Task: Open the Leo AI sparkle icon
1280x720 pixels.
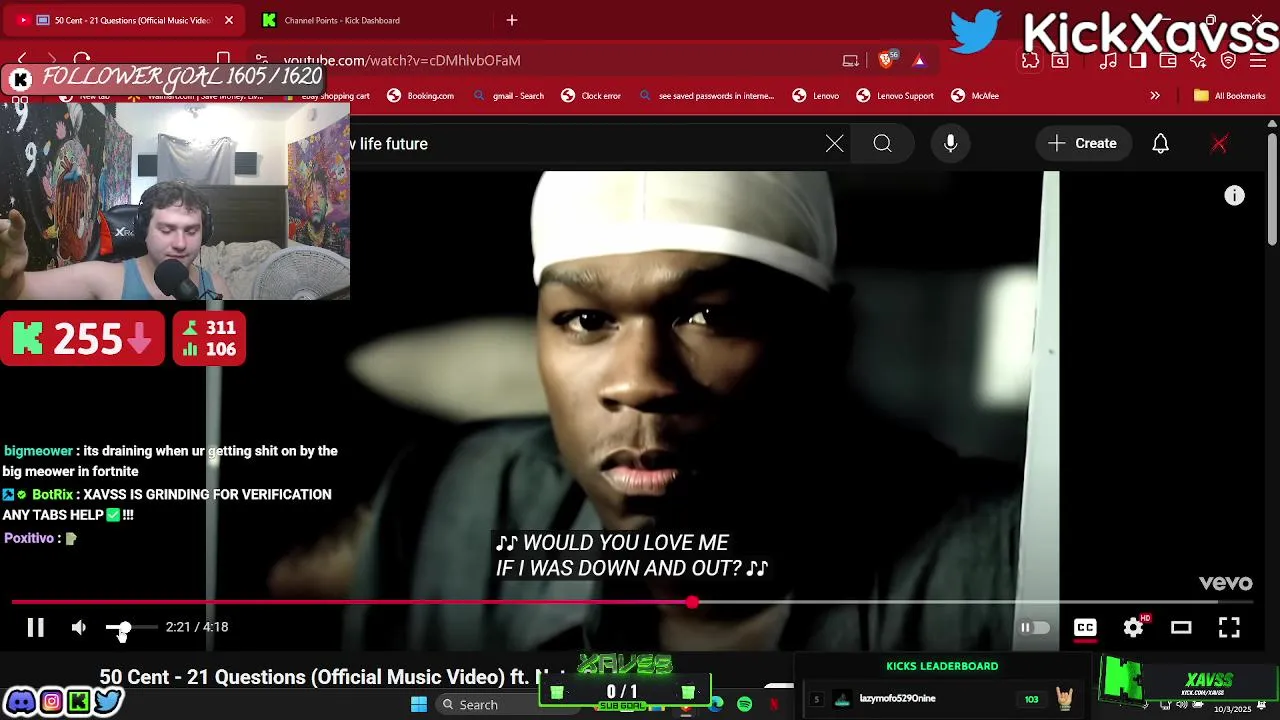Action: tap(1199, 61)
